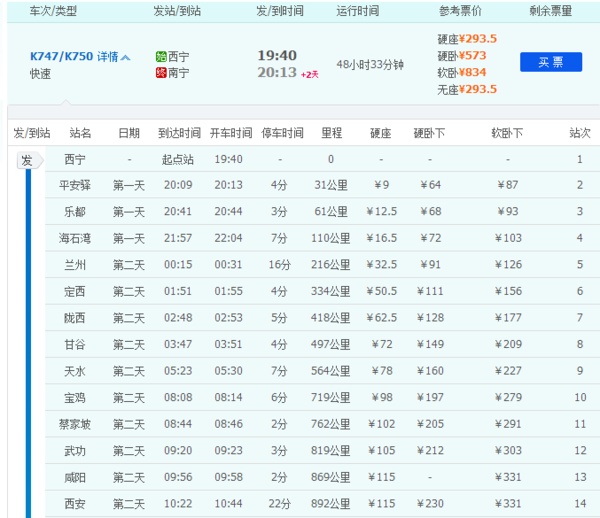Click the blue 买票 buy ticket button
This screenshot has height=518, width=600.
point(551,62)
